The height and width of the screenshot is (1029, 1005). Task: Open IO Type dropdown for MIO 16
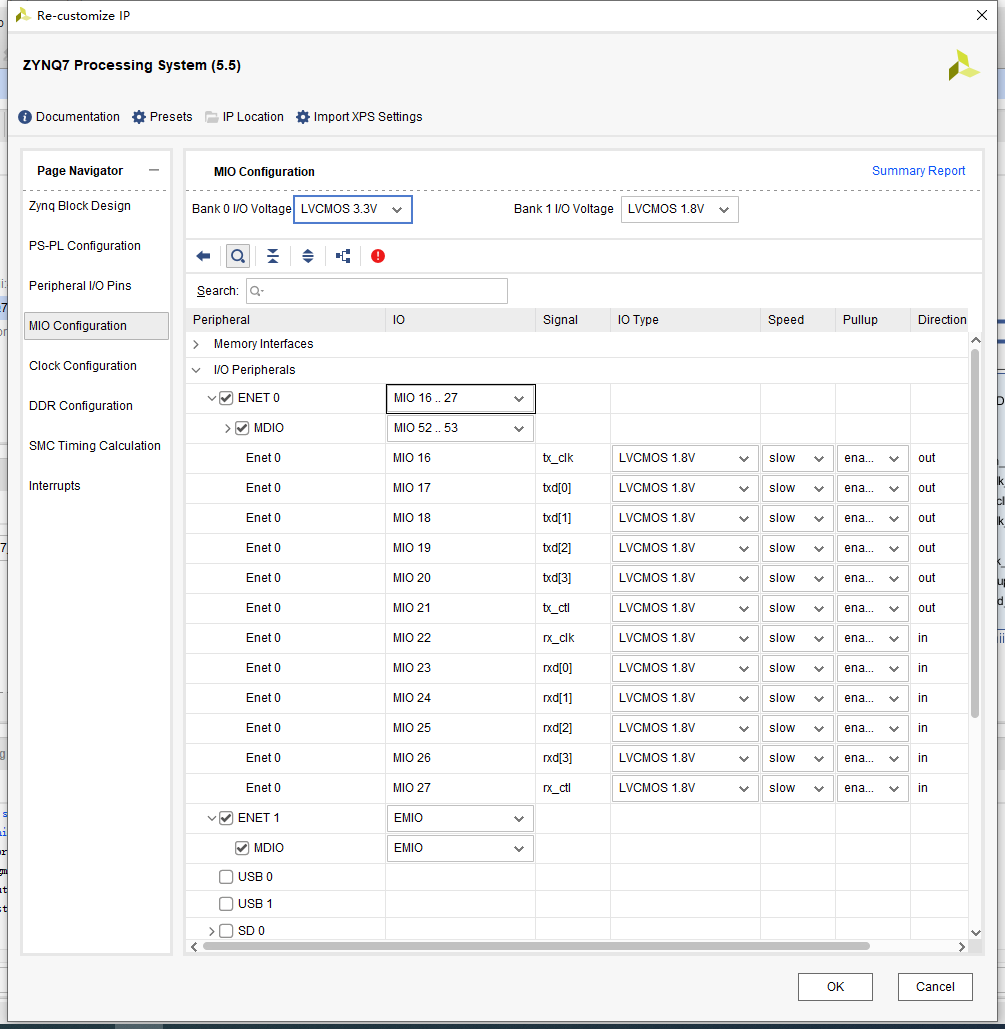(685, 458)
